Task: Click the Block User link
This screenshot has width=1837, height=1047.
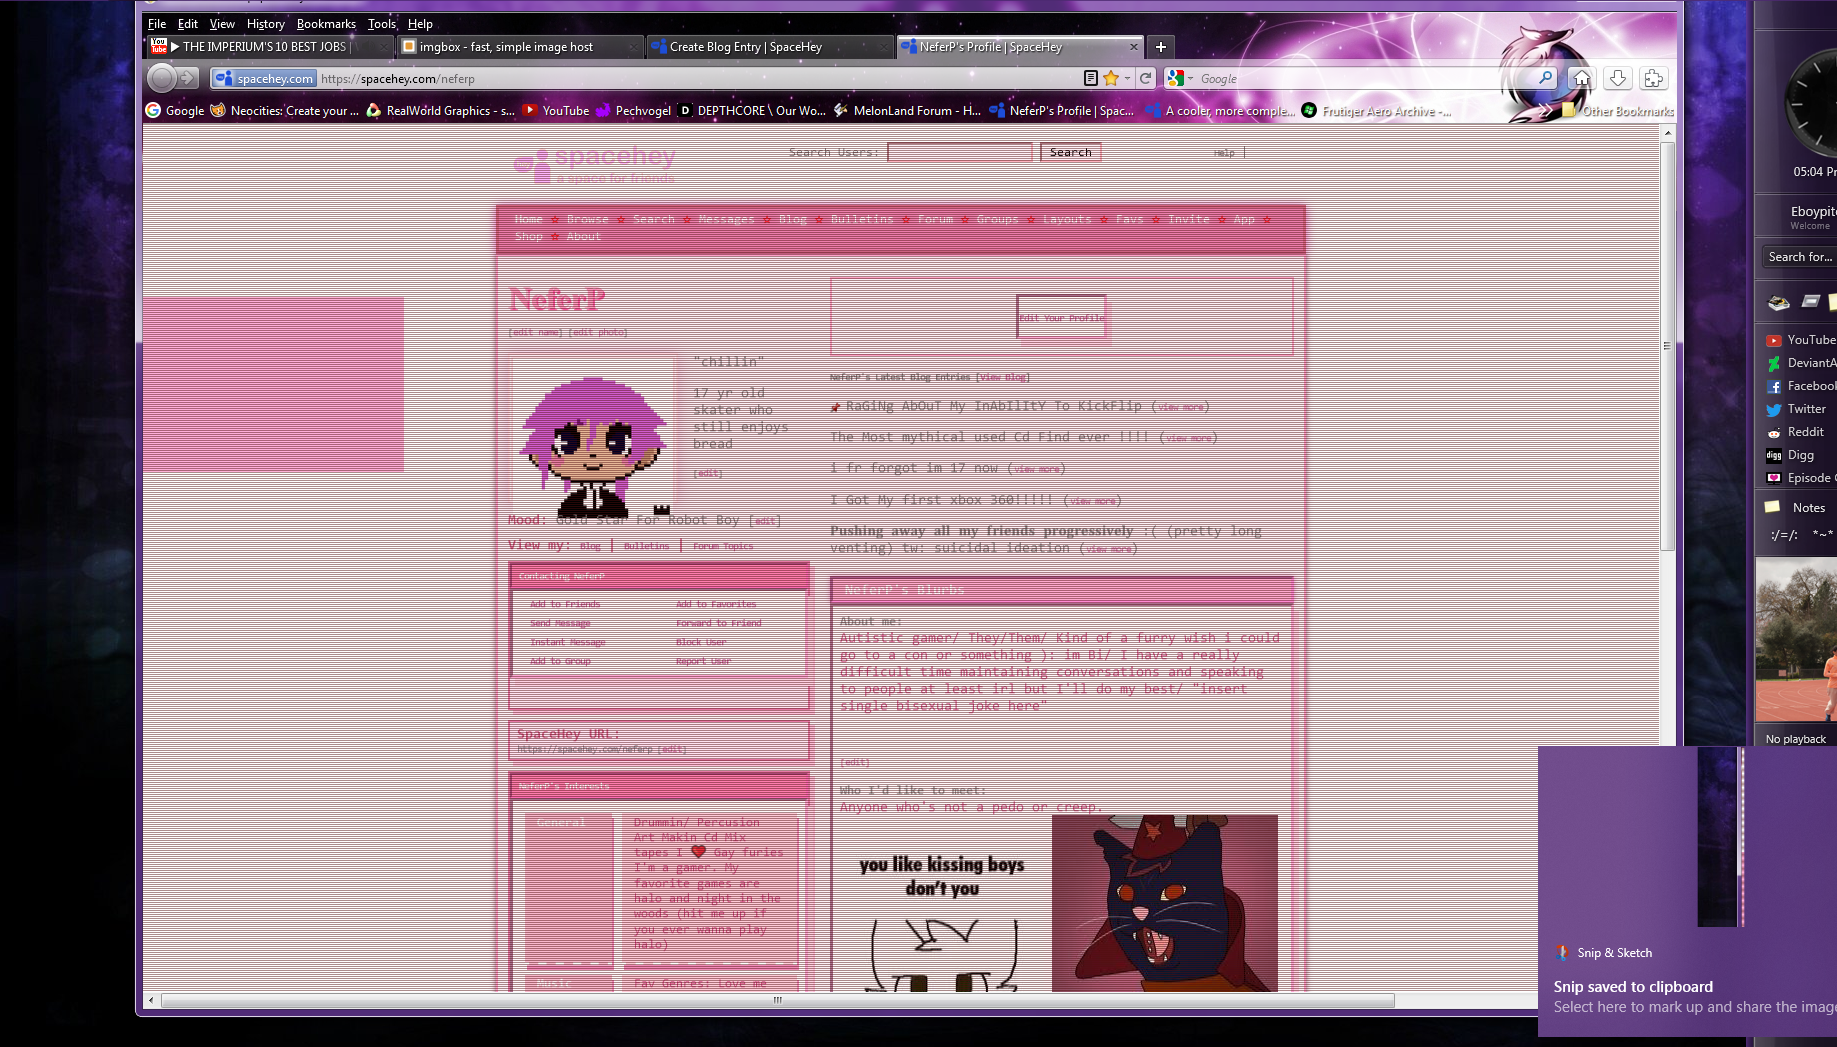Action: coord(701,642)
